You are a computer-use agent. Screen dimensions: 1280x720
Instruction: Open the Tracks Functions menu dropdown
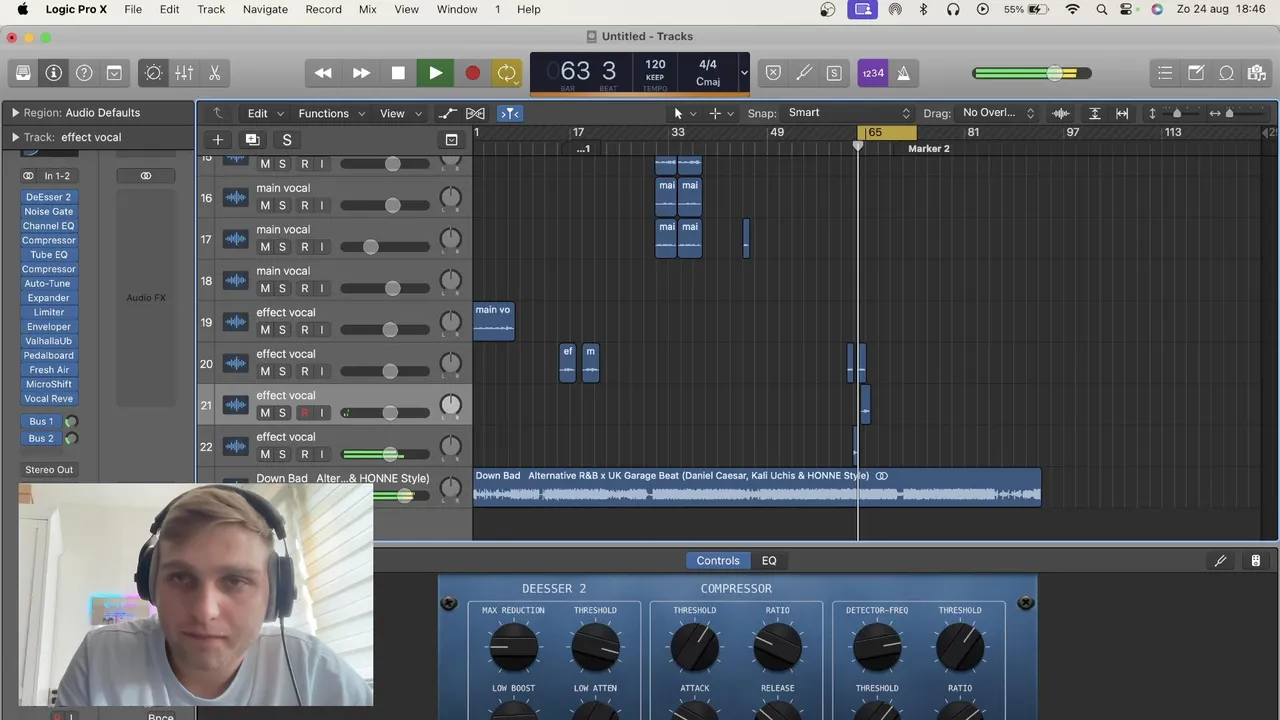[332, 113]
